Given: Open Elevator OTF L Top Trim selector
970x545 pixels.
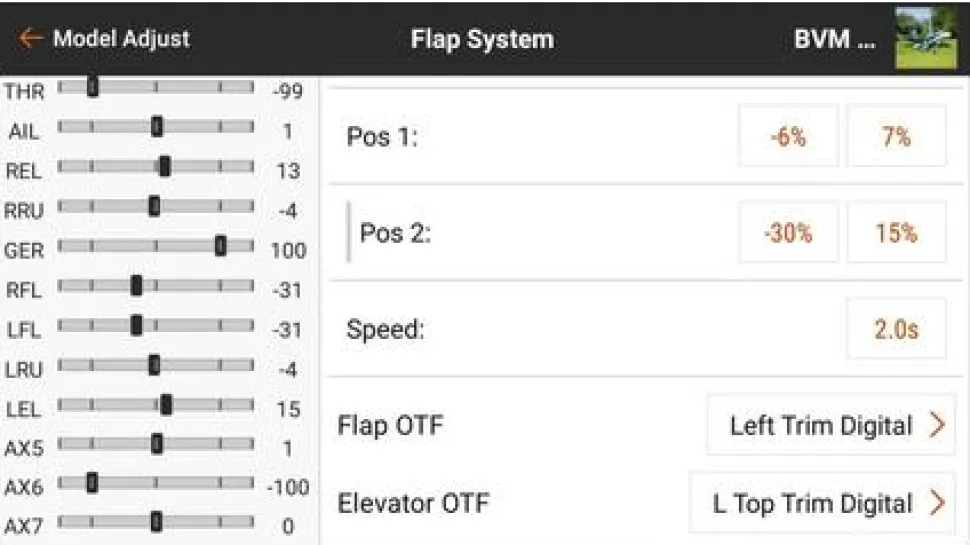Looking at the screenshot, I should tap(822, 503).
